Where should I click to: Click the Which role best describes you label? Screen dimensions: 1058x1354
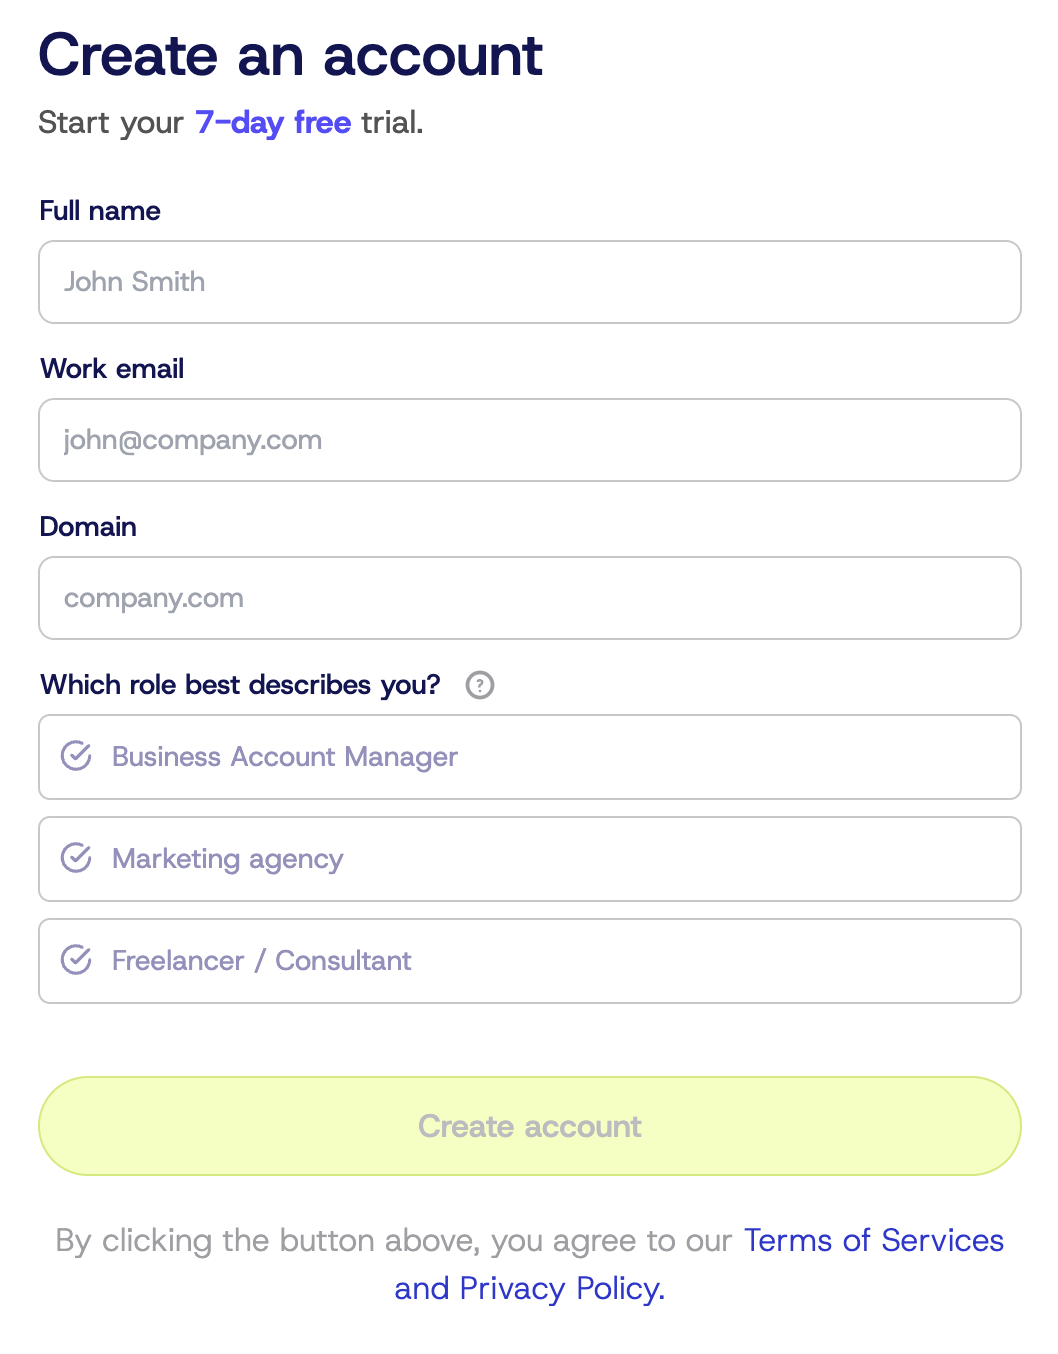(x=240, y=685)
